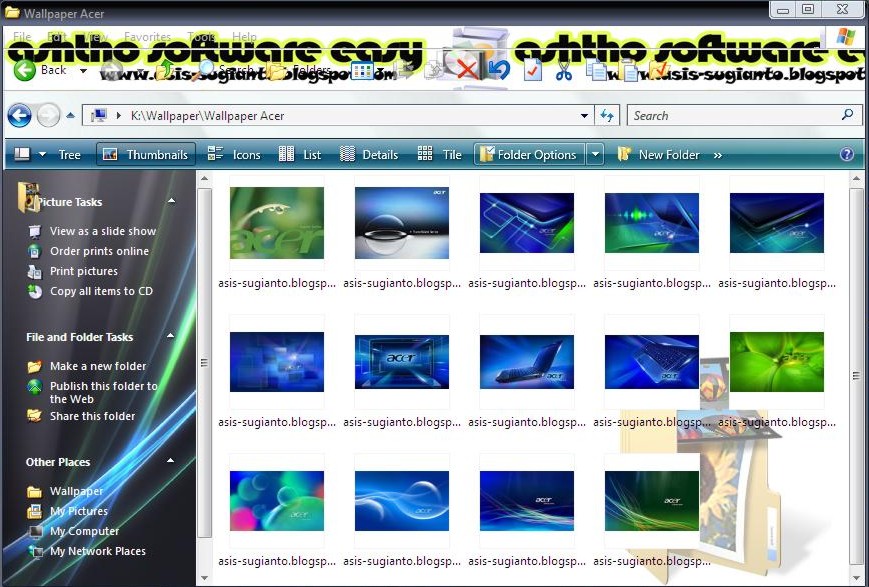The image size is (869, 587).
Task: Click the Properties checkmark sheet icon
Action: 533,70
